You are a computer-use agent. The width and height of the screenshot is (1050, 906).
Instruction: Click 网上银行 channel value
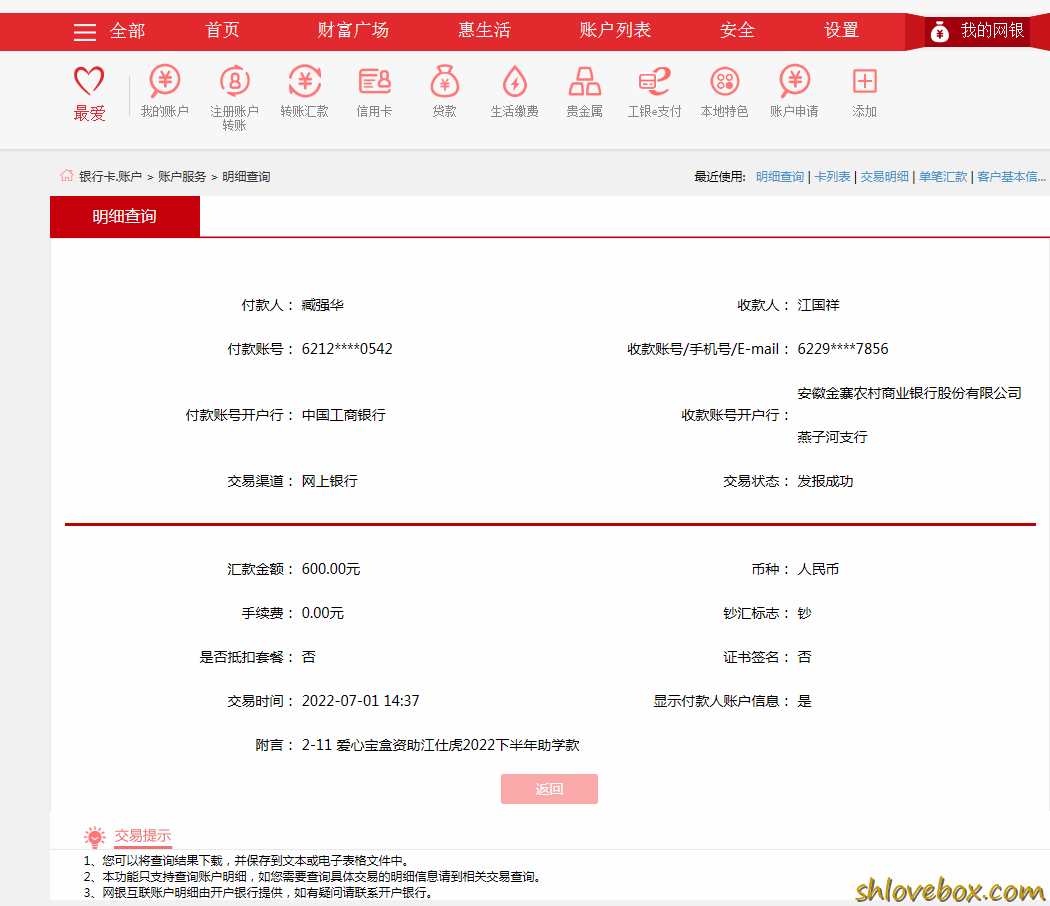(x=329, y=481)
